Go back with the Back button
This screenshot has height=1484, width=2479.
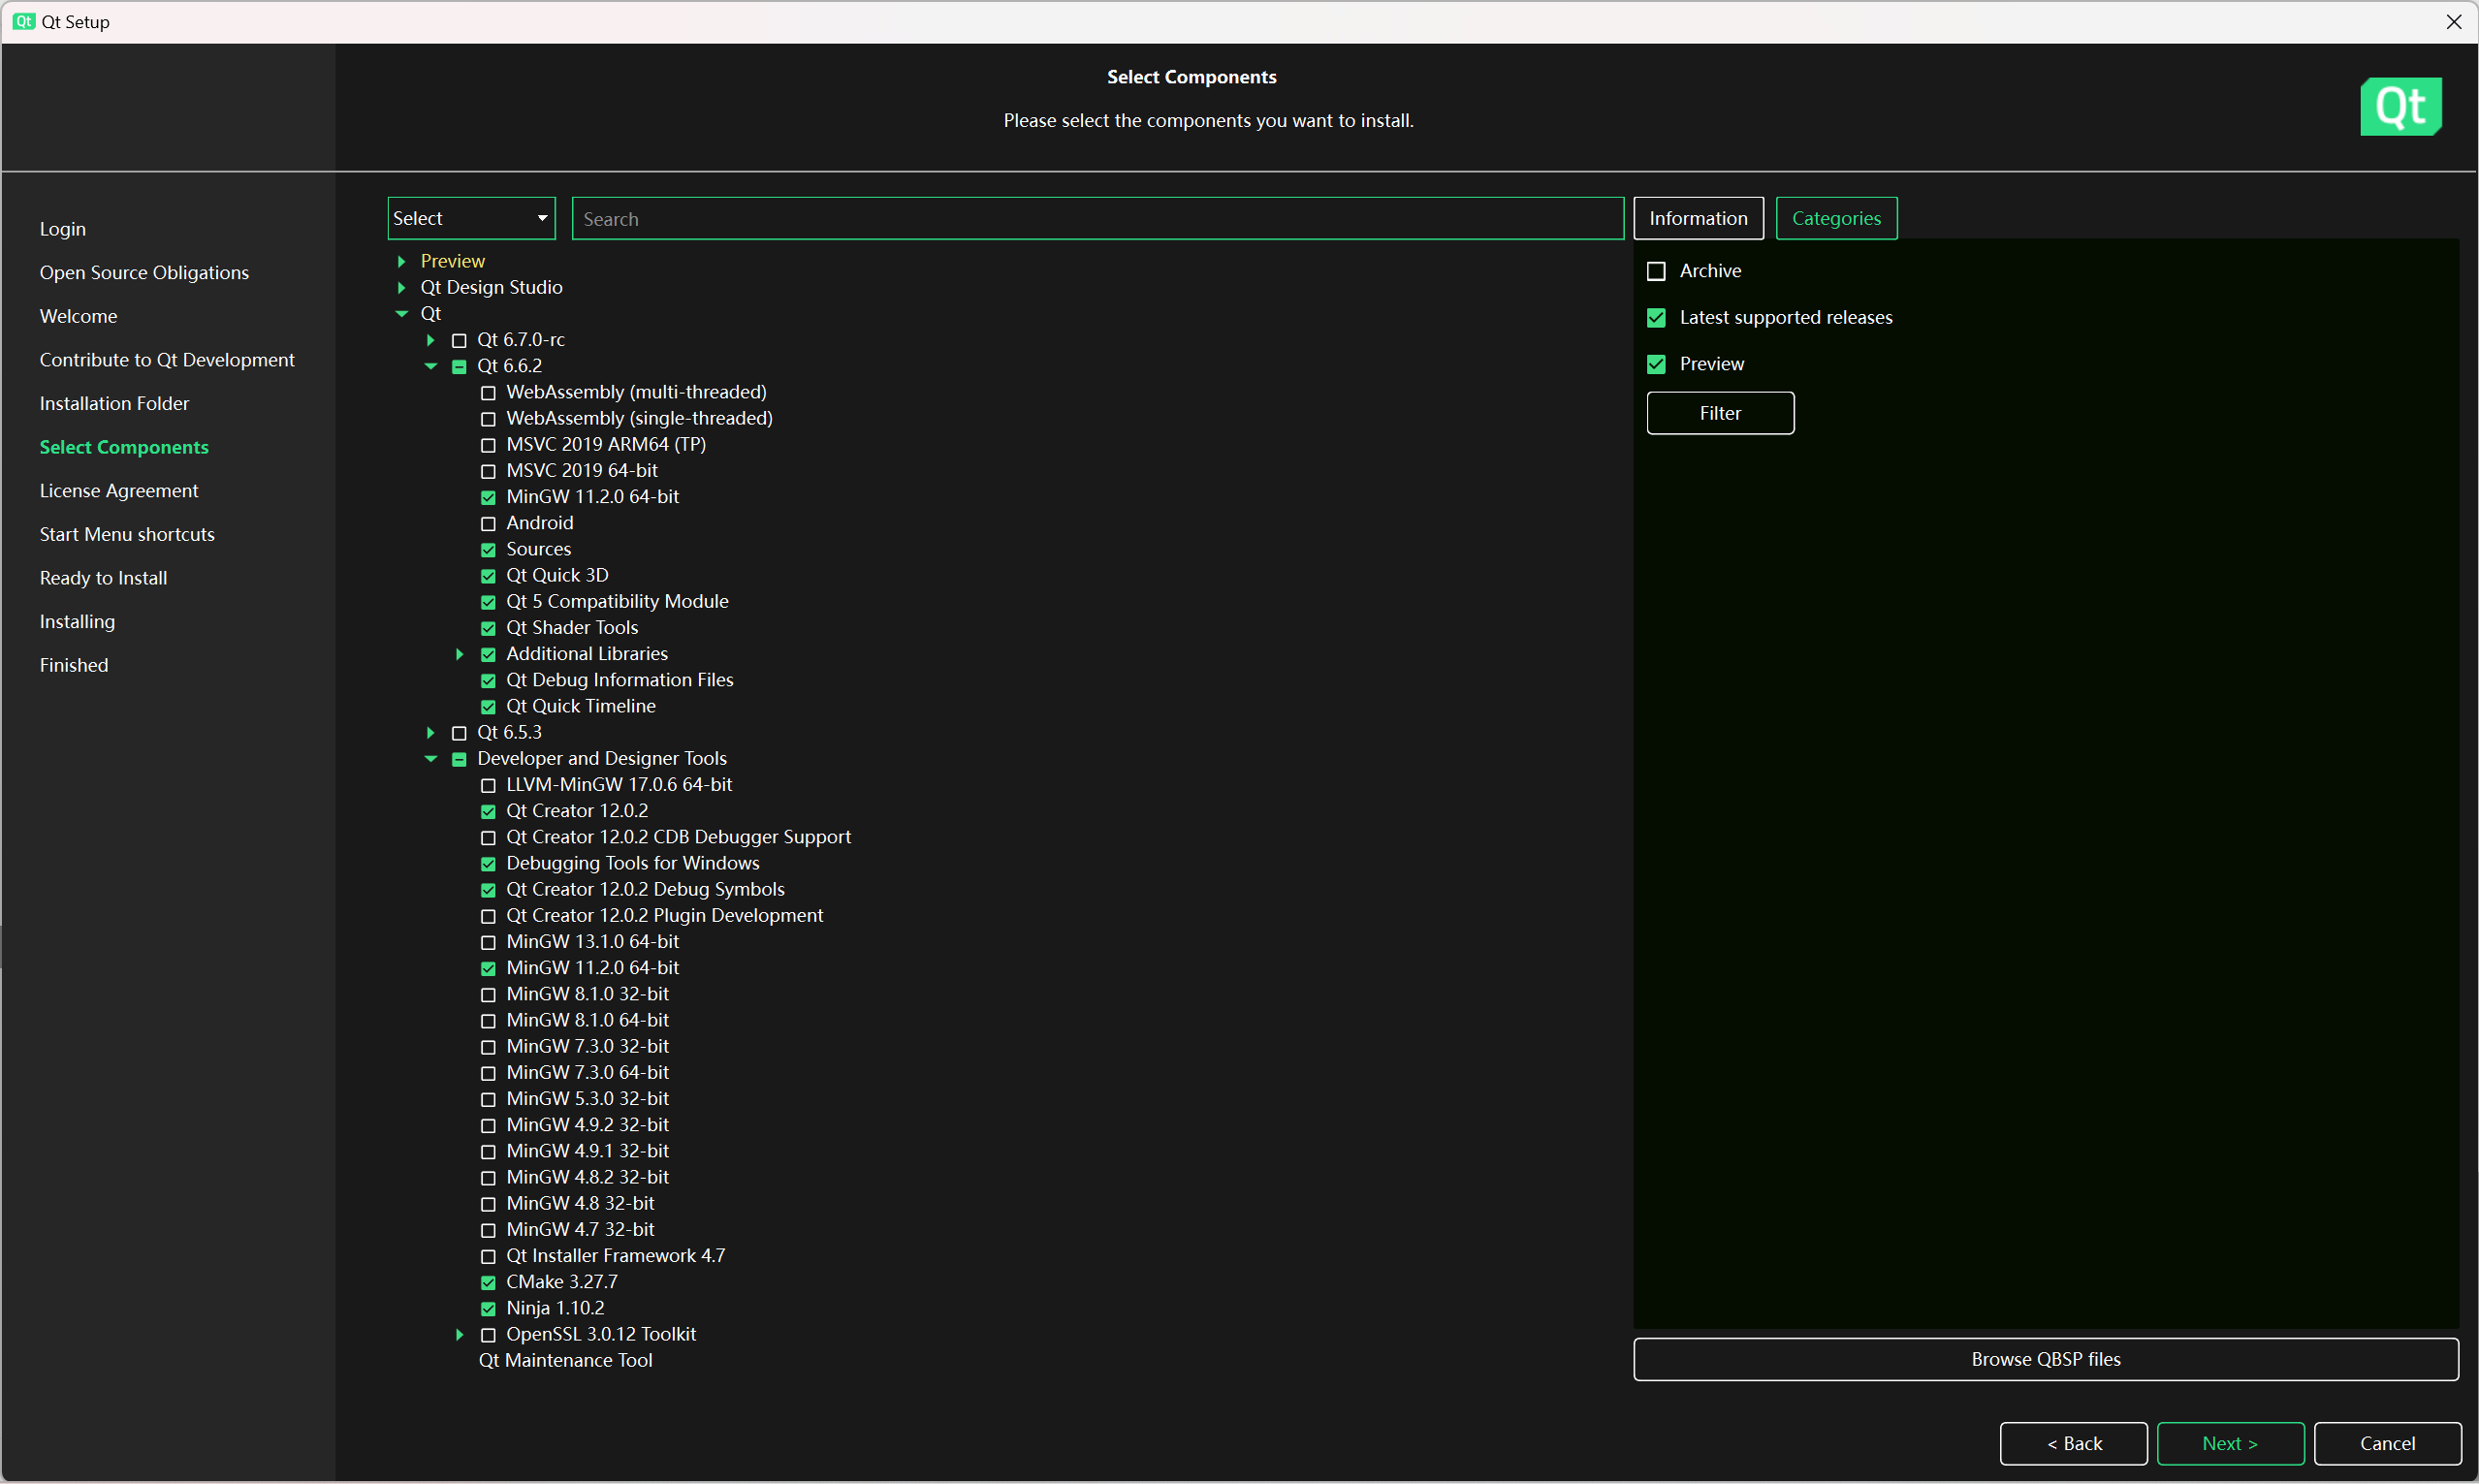coord(2073,1443)
